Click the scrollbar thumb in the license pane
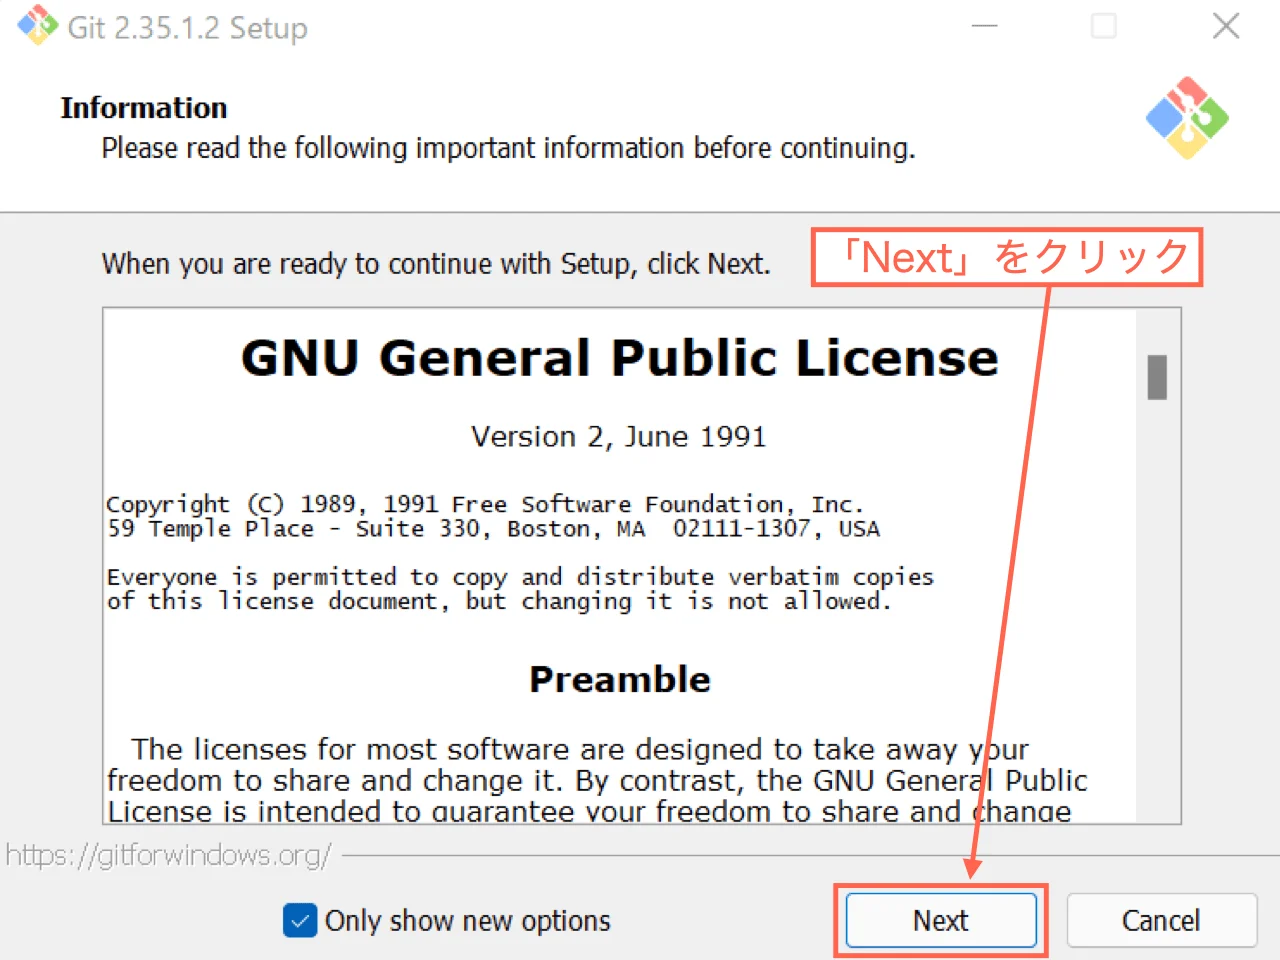The image size is (1280, 960). (x=1157, y=378)
